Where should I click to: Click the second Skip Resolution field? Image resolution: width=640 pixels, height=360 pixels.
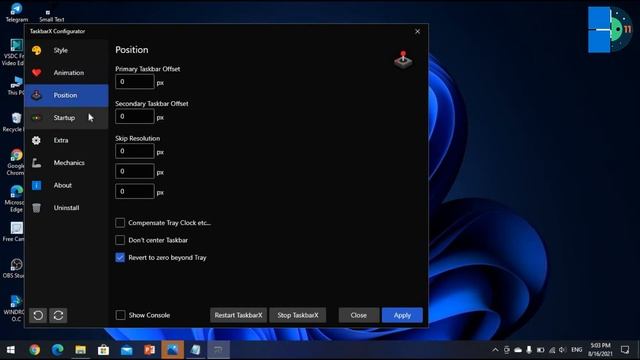(x=135, y=171)
